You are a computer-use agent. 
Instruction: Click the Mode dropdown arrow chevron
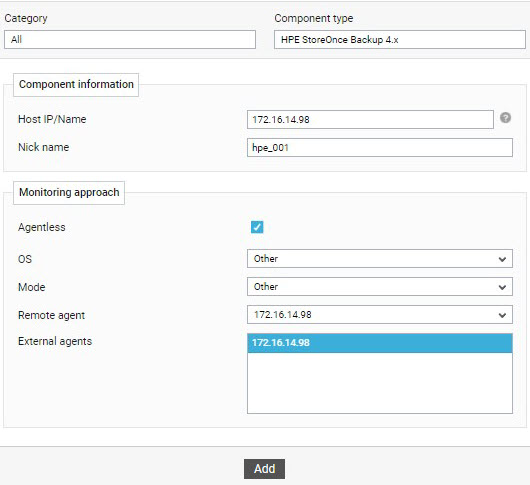pos(502,287)
